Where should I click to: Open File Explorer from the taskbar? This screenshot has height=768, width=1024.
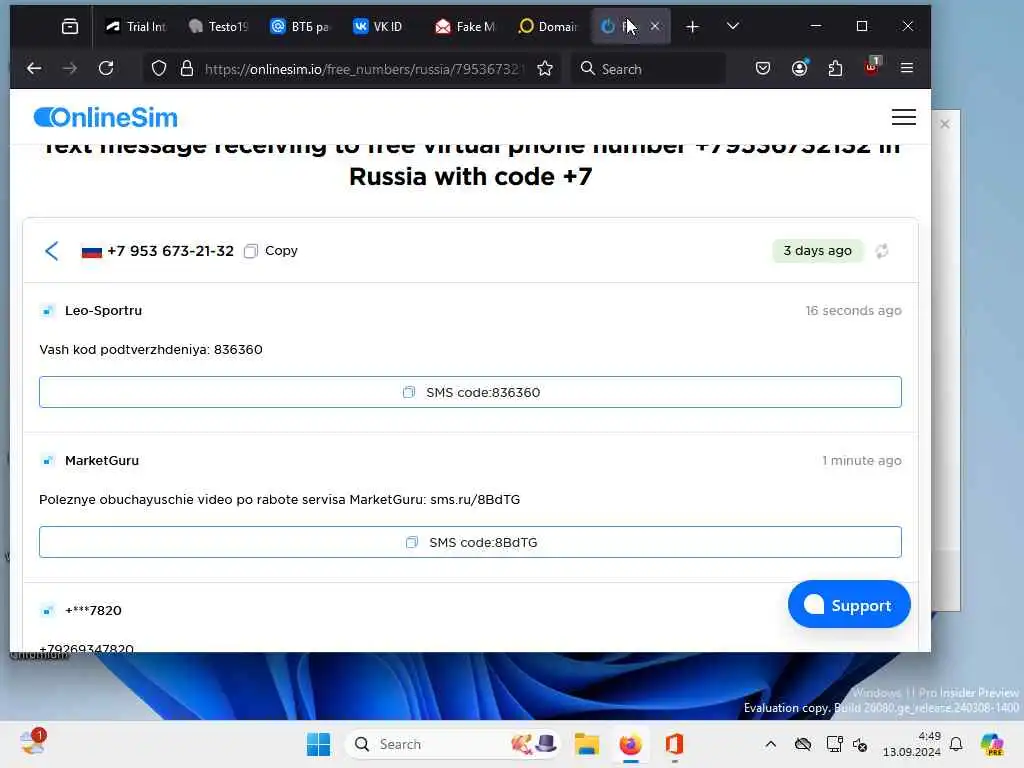[x=586, y=744]
